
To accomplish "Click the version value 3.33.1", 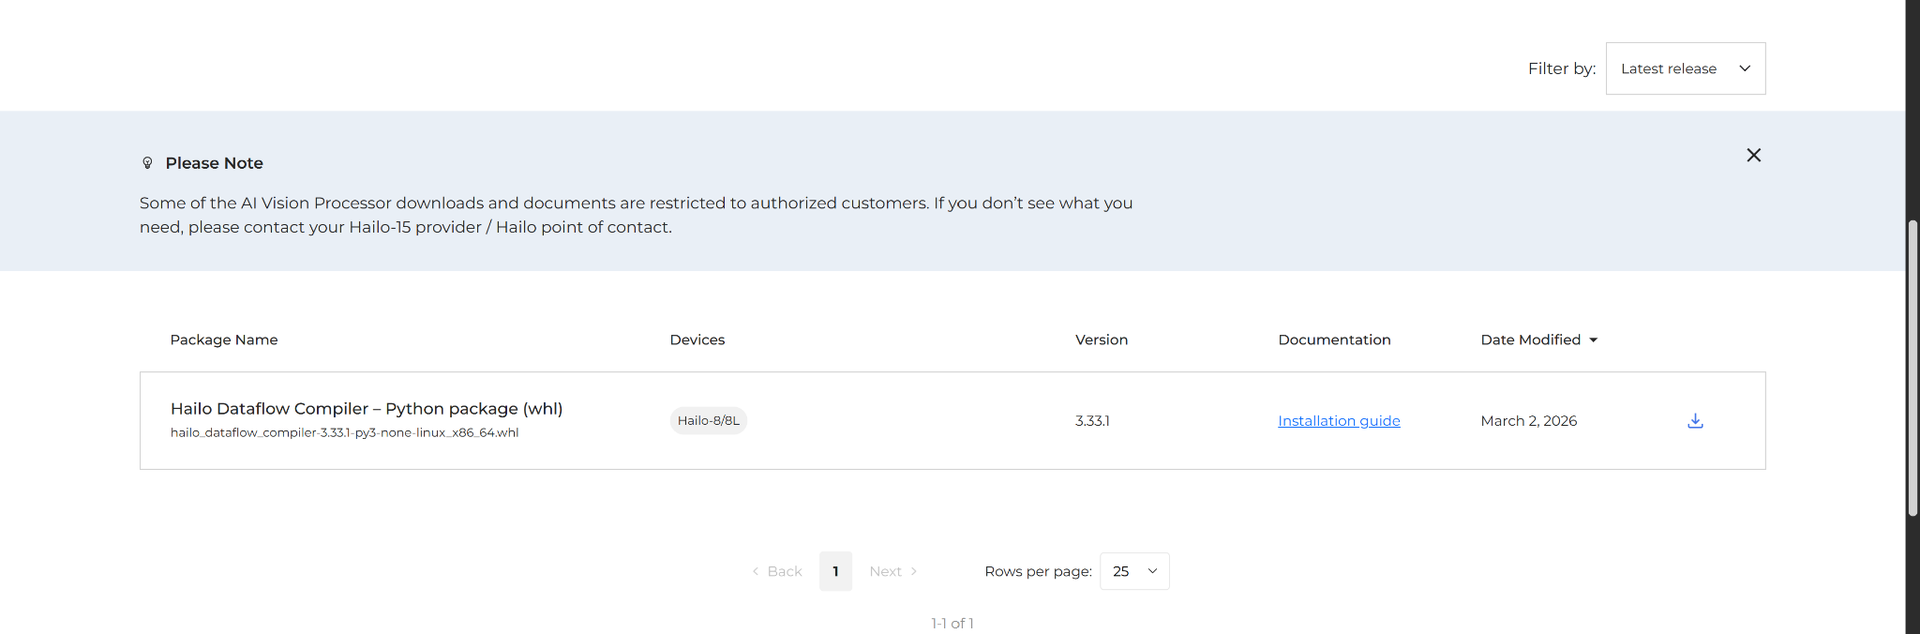I will 1092,421.
